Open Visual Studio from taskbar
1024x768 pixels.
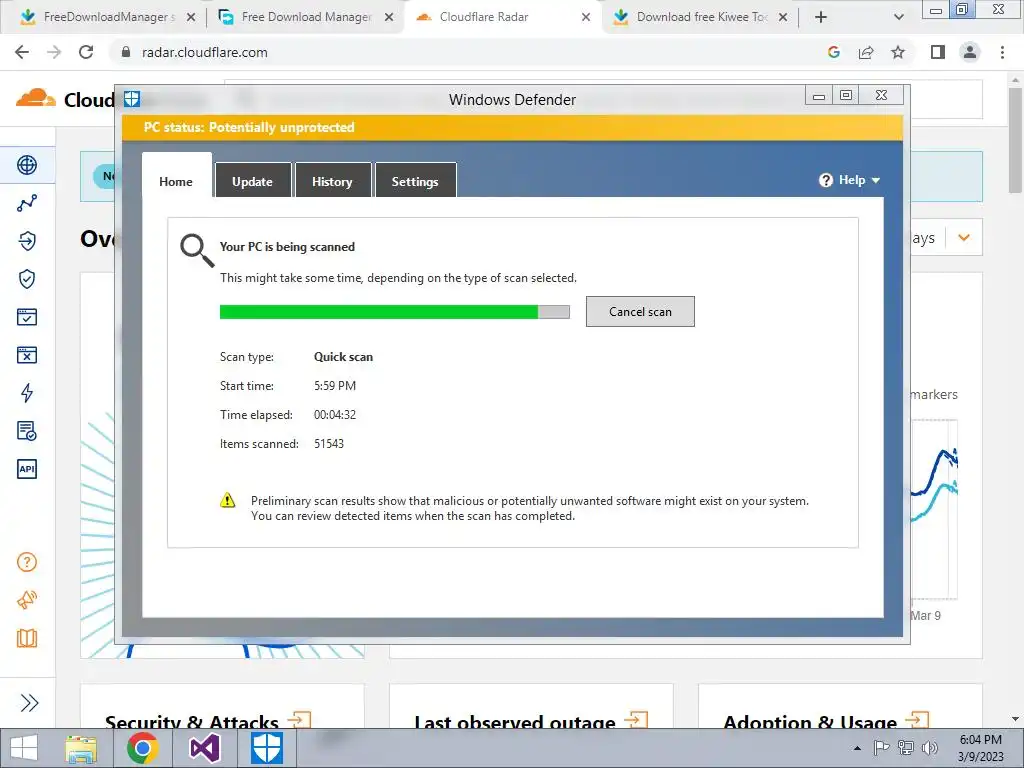(x=204, y=748)
